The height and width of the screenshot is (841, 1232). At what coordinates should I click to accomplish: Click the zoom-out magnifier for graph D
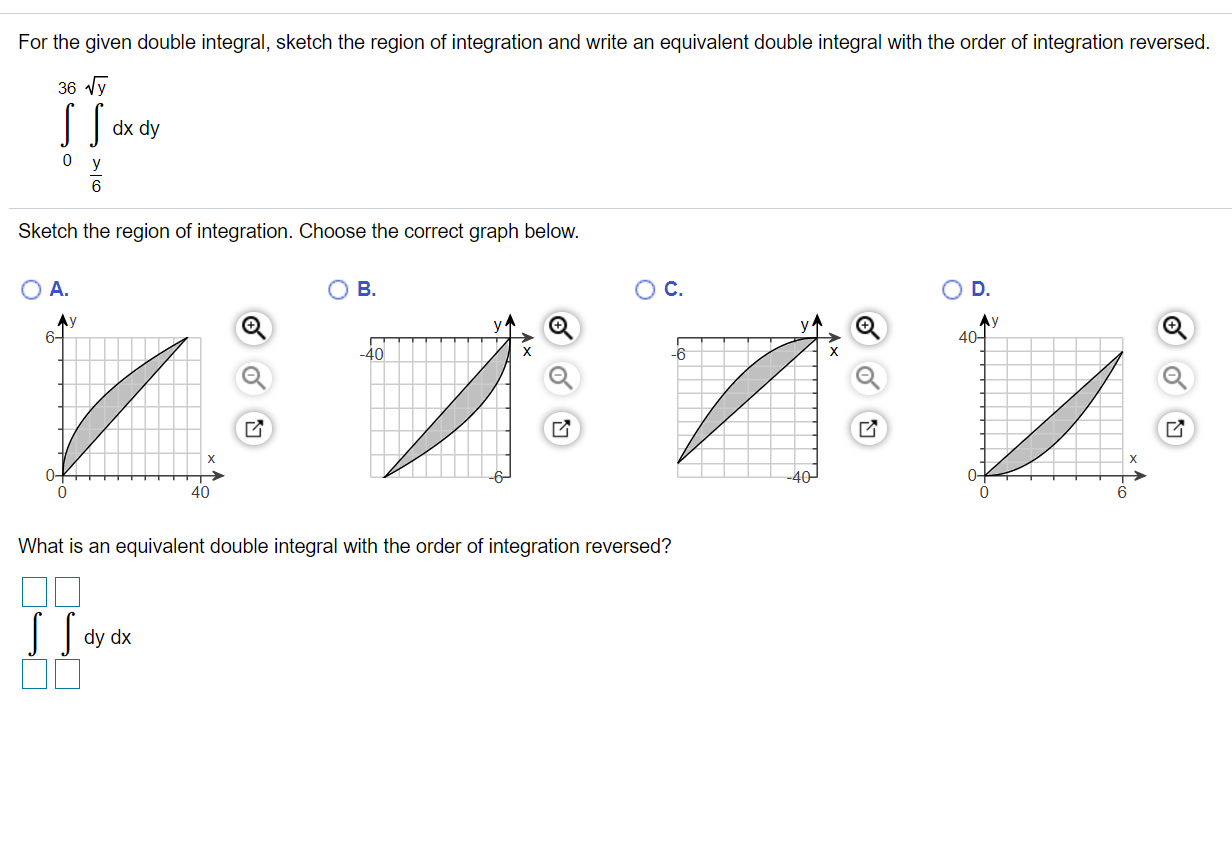tap(1175, 378)
